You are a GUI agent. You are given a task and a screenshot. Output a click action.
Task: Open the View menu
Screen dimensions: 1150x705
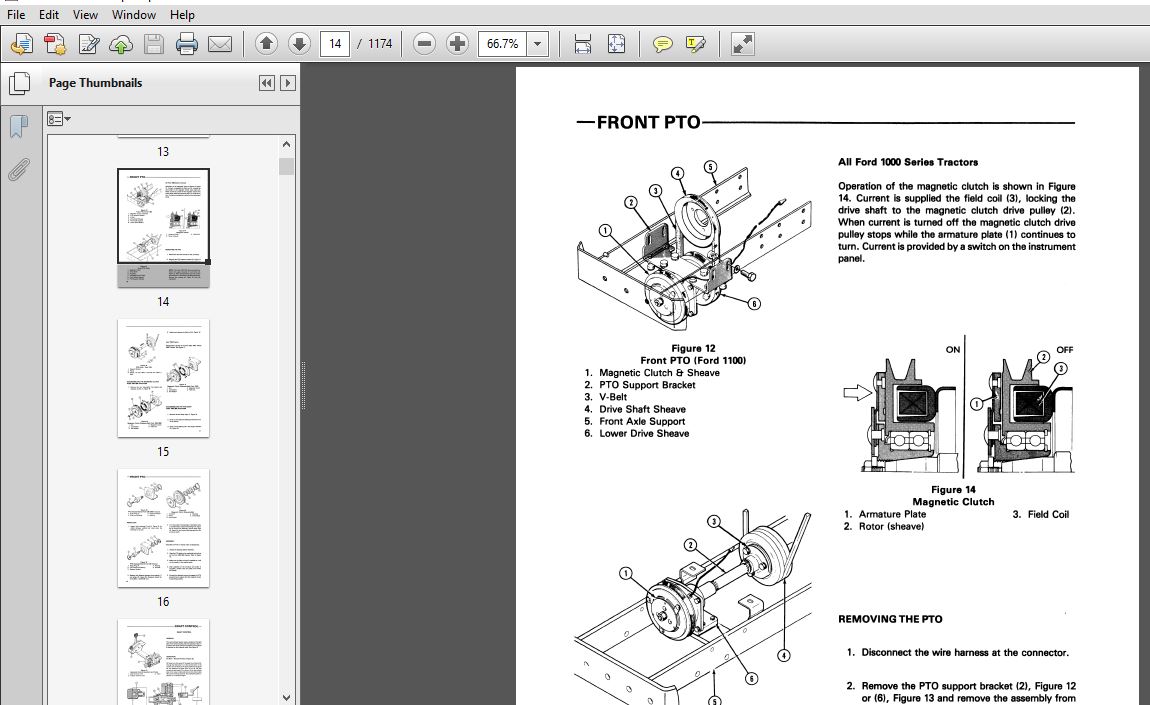pos(85,15)
